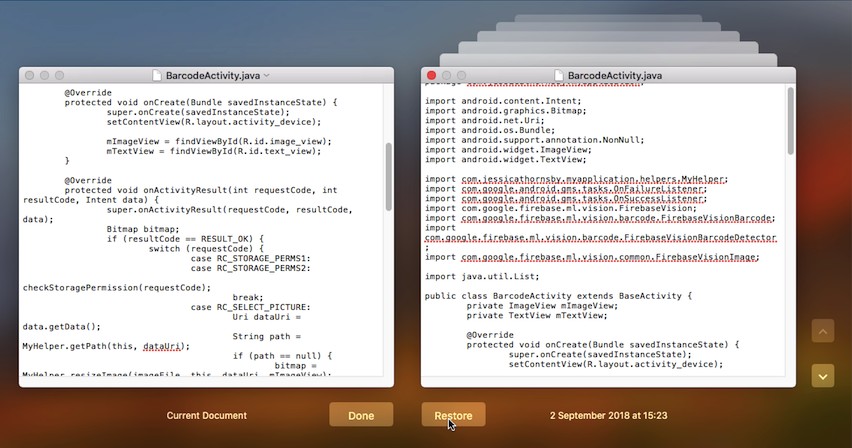The height and width of the screenshot is (448, 852).
Task: Click document icon in left window title bar
Action: 157,76
